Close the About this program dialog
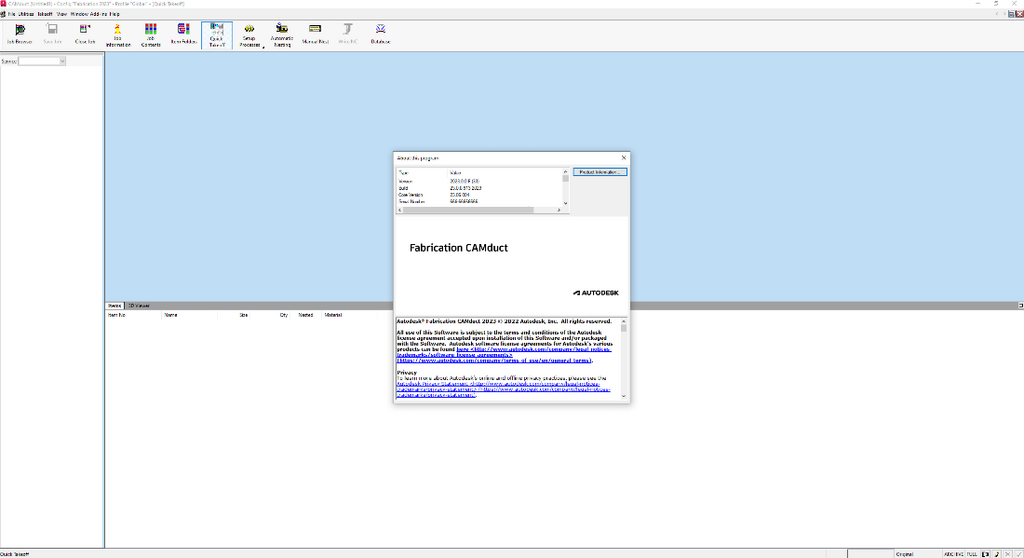 [624, 157]
